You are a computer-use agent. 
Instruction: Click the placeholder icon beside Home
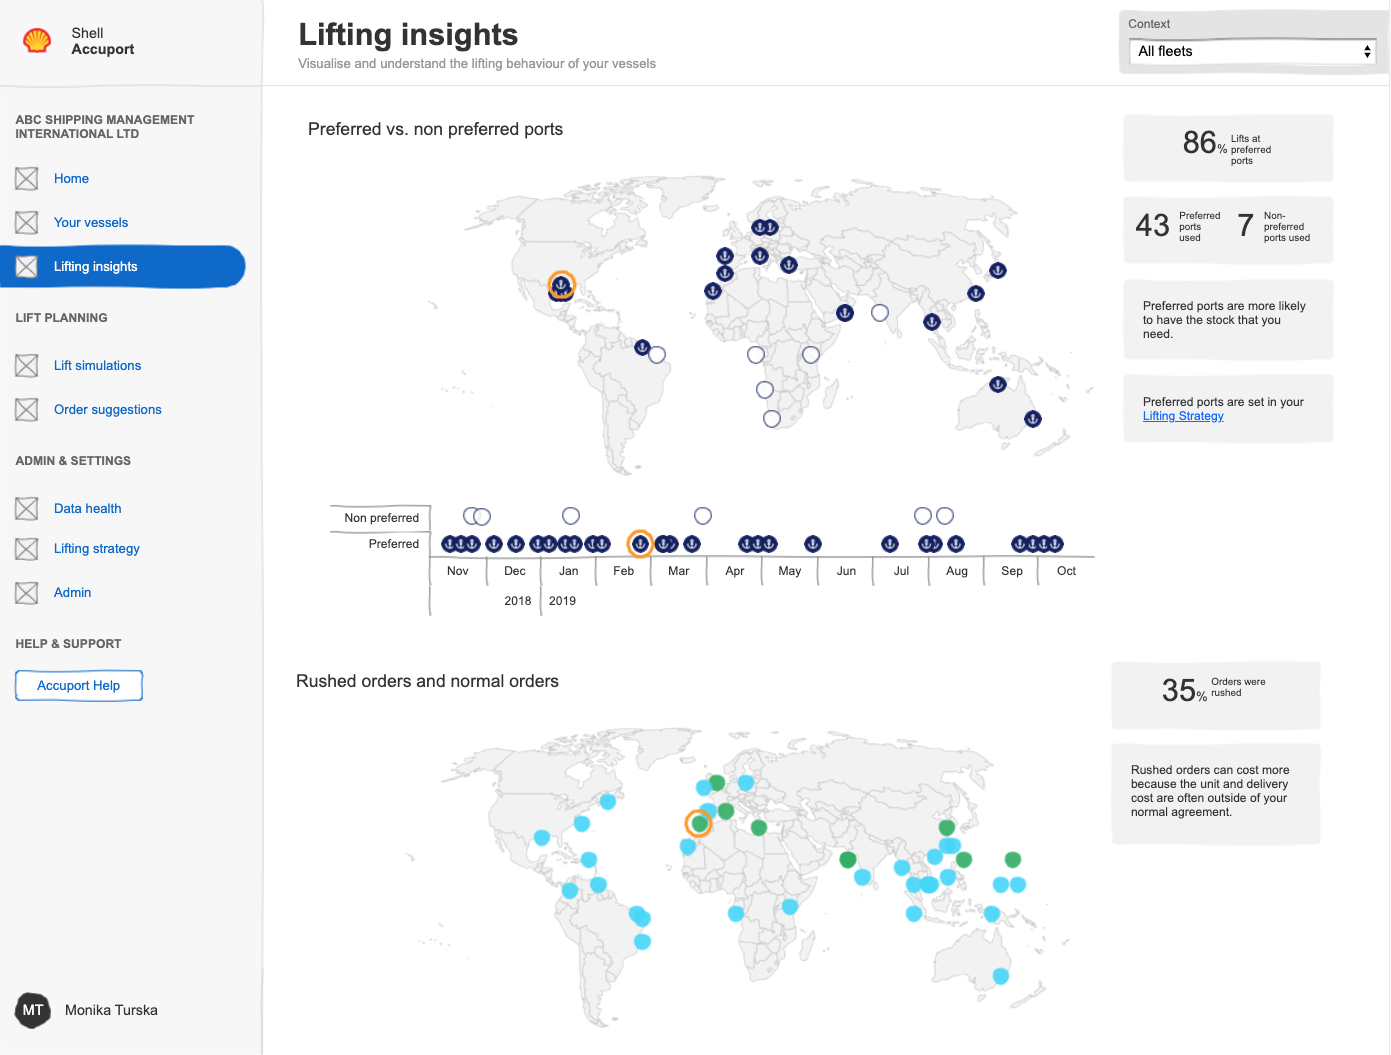coord(27,178)
